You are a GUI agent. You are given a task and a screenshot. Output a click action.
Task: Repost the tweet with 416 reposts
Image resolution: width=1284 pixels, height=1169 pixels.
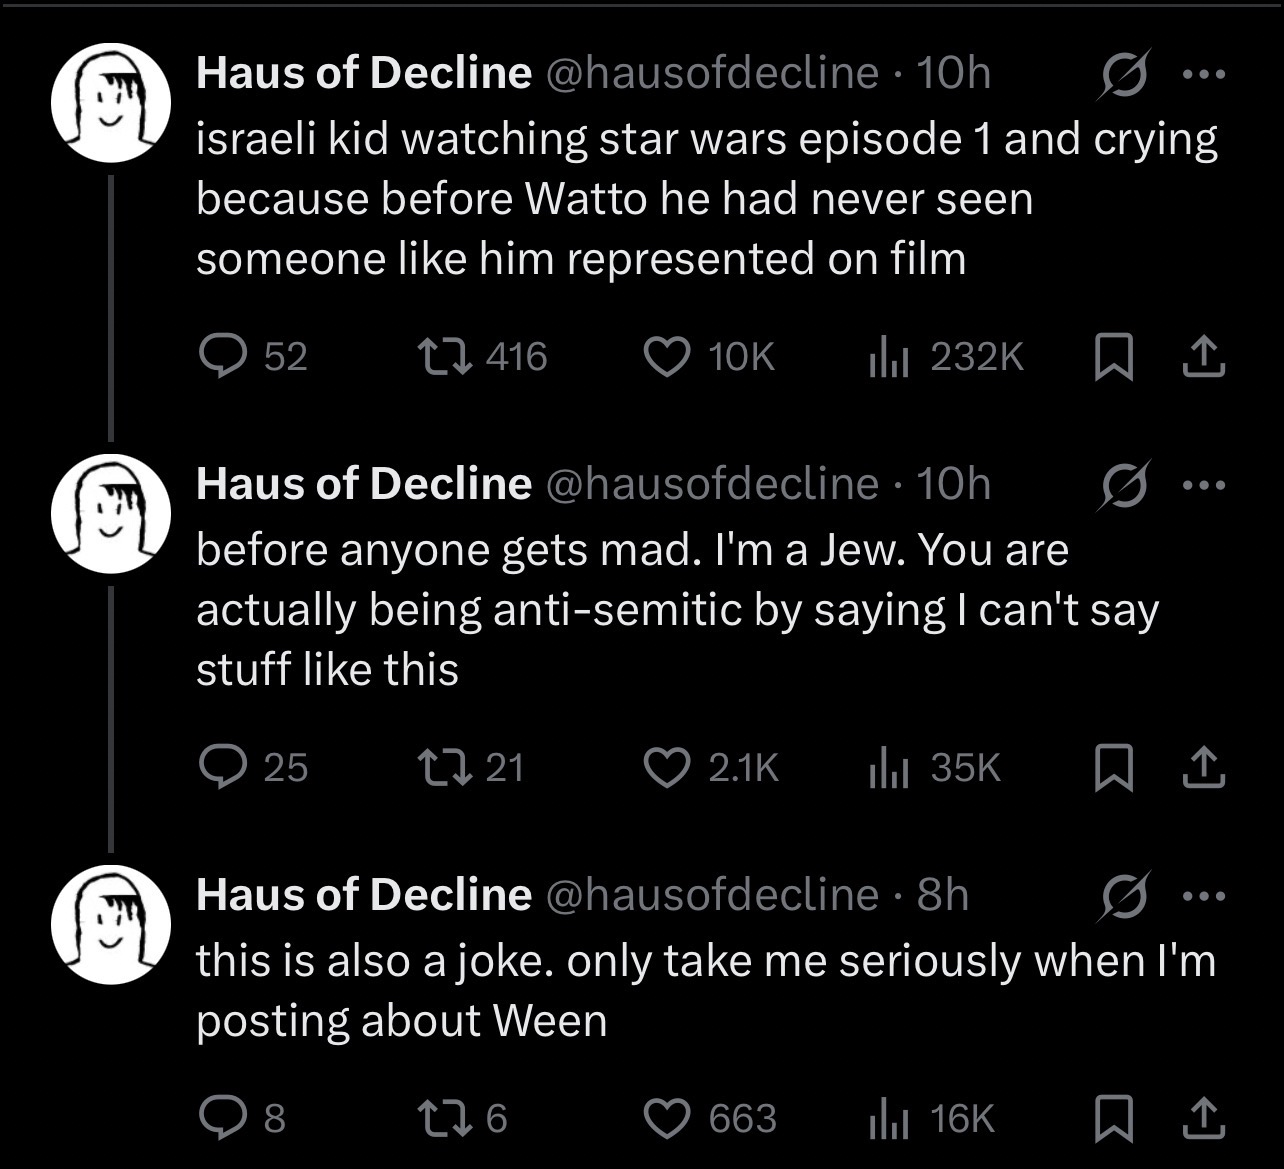point(439,356)
